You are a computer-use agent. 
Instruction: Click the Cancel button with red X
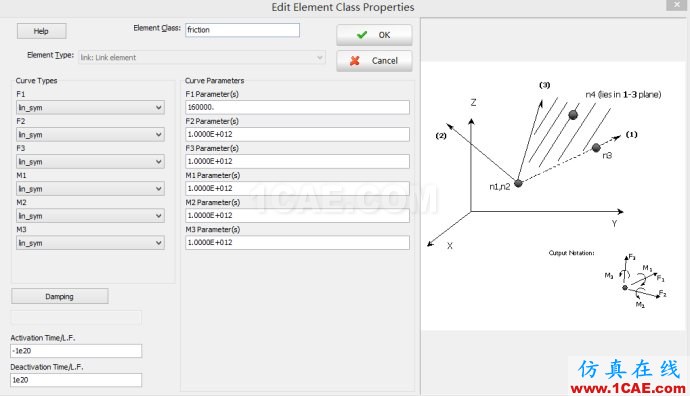pos(374,61)
